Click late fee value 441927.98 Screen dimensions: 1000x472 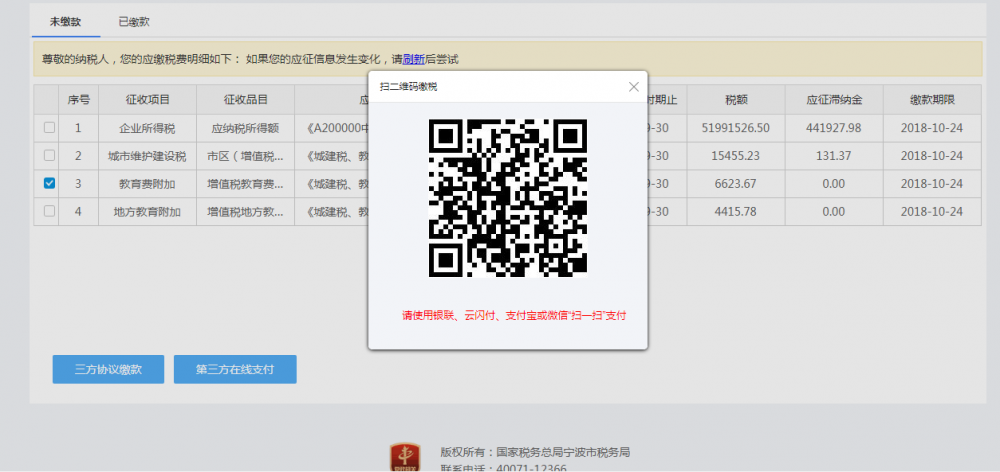(834, 128)
